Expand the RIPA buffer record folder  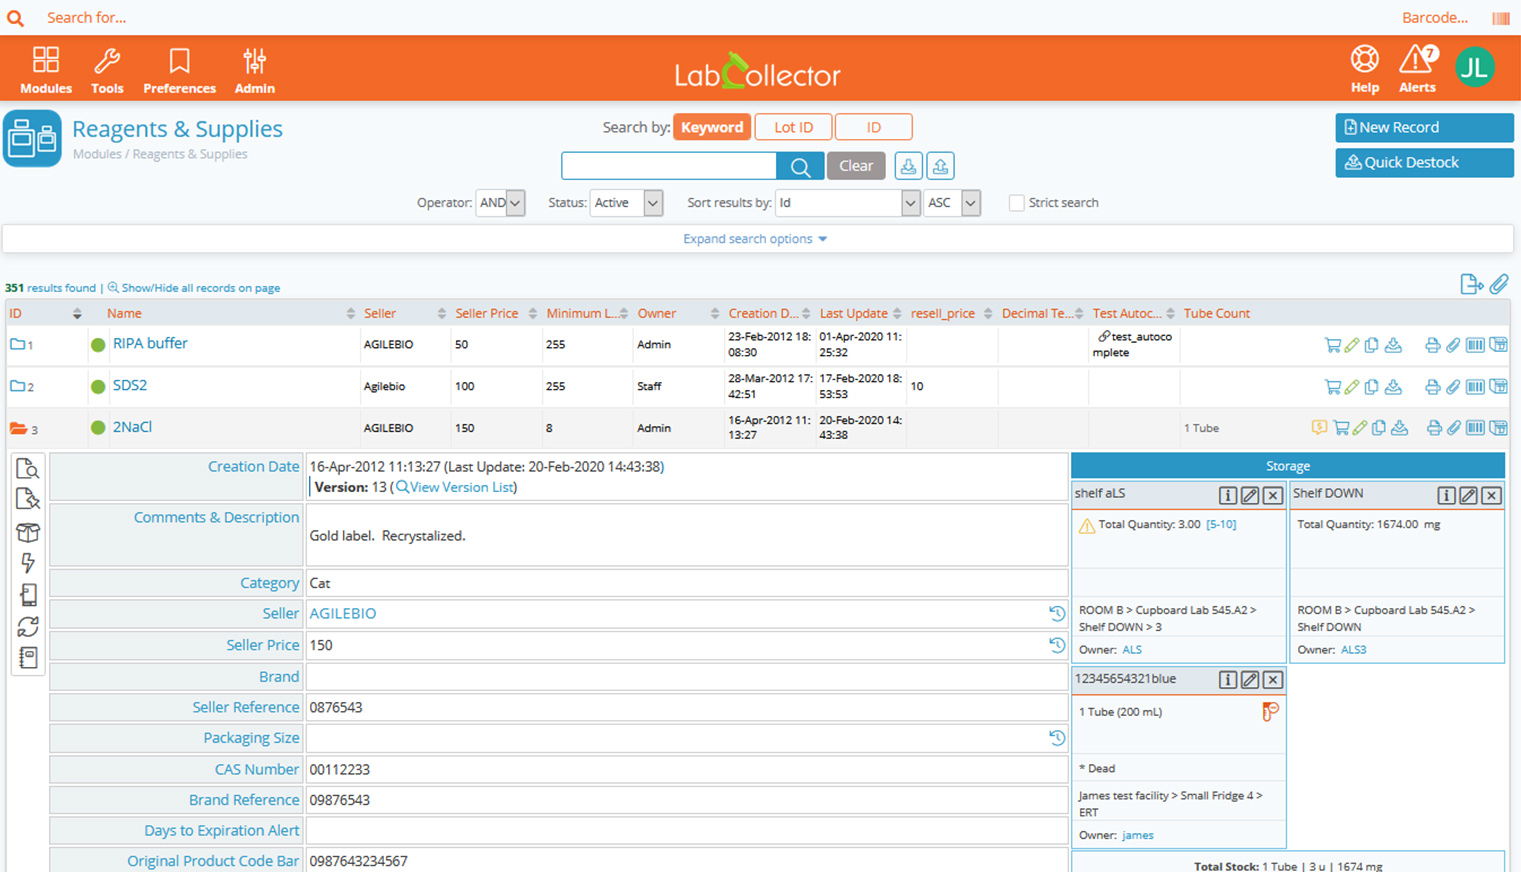pyautogui.click(x=17, y=344)
